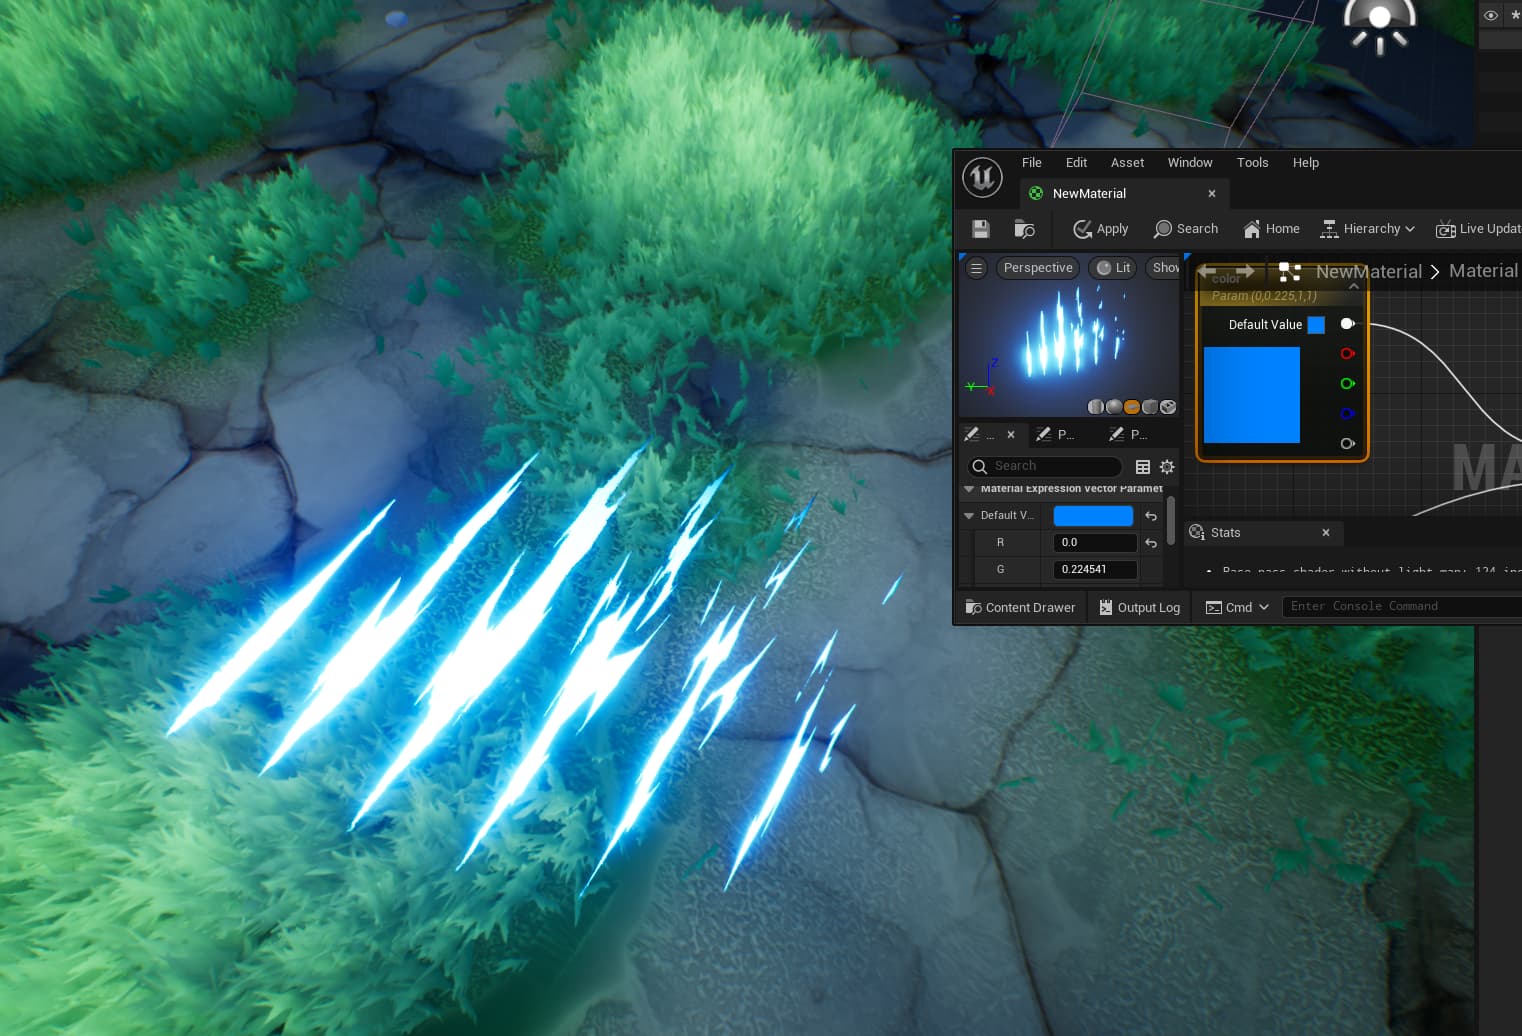Image resolution: width=1522 pixels, height=1036 pixels.
Task: Open Details panel settings gear icon
Action: [1167, 467]
